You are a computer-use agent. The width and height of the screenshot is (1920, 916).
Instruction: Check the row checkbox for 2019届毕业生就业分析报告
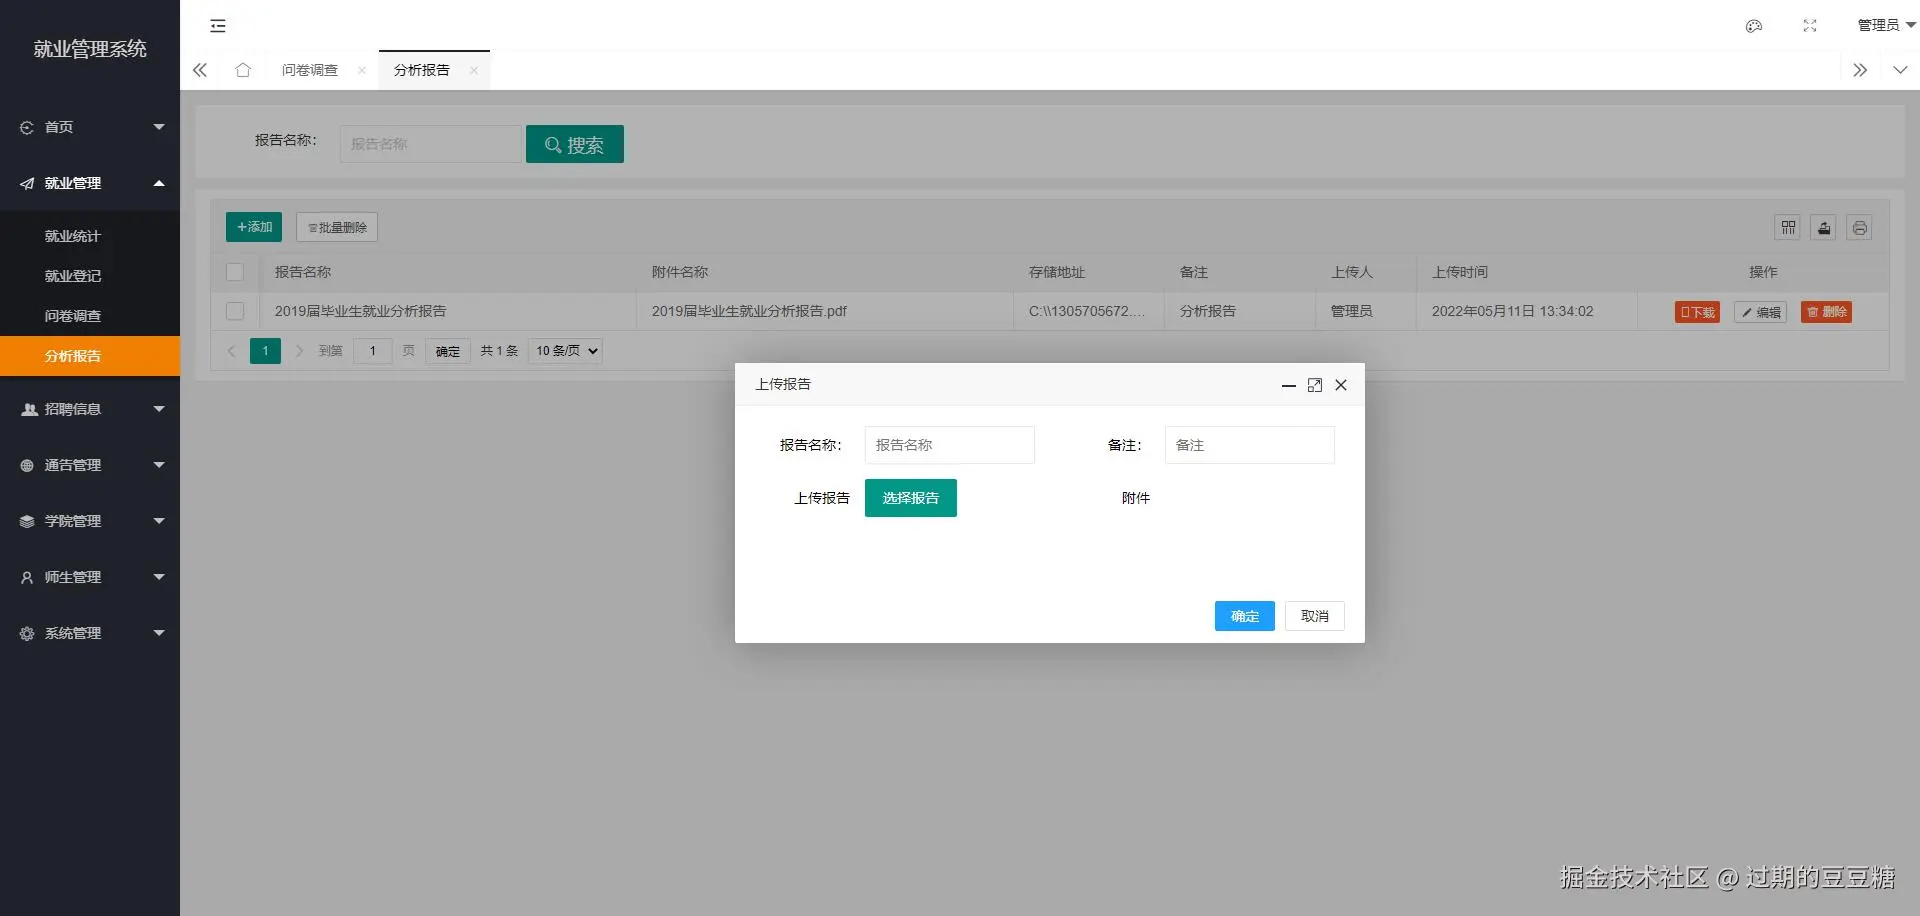[235, 311]
